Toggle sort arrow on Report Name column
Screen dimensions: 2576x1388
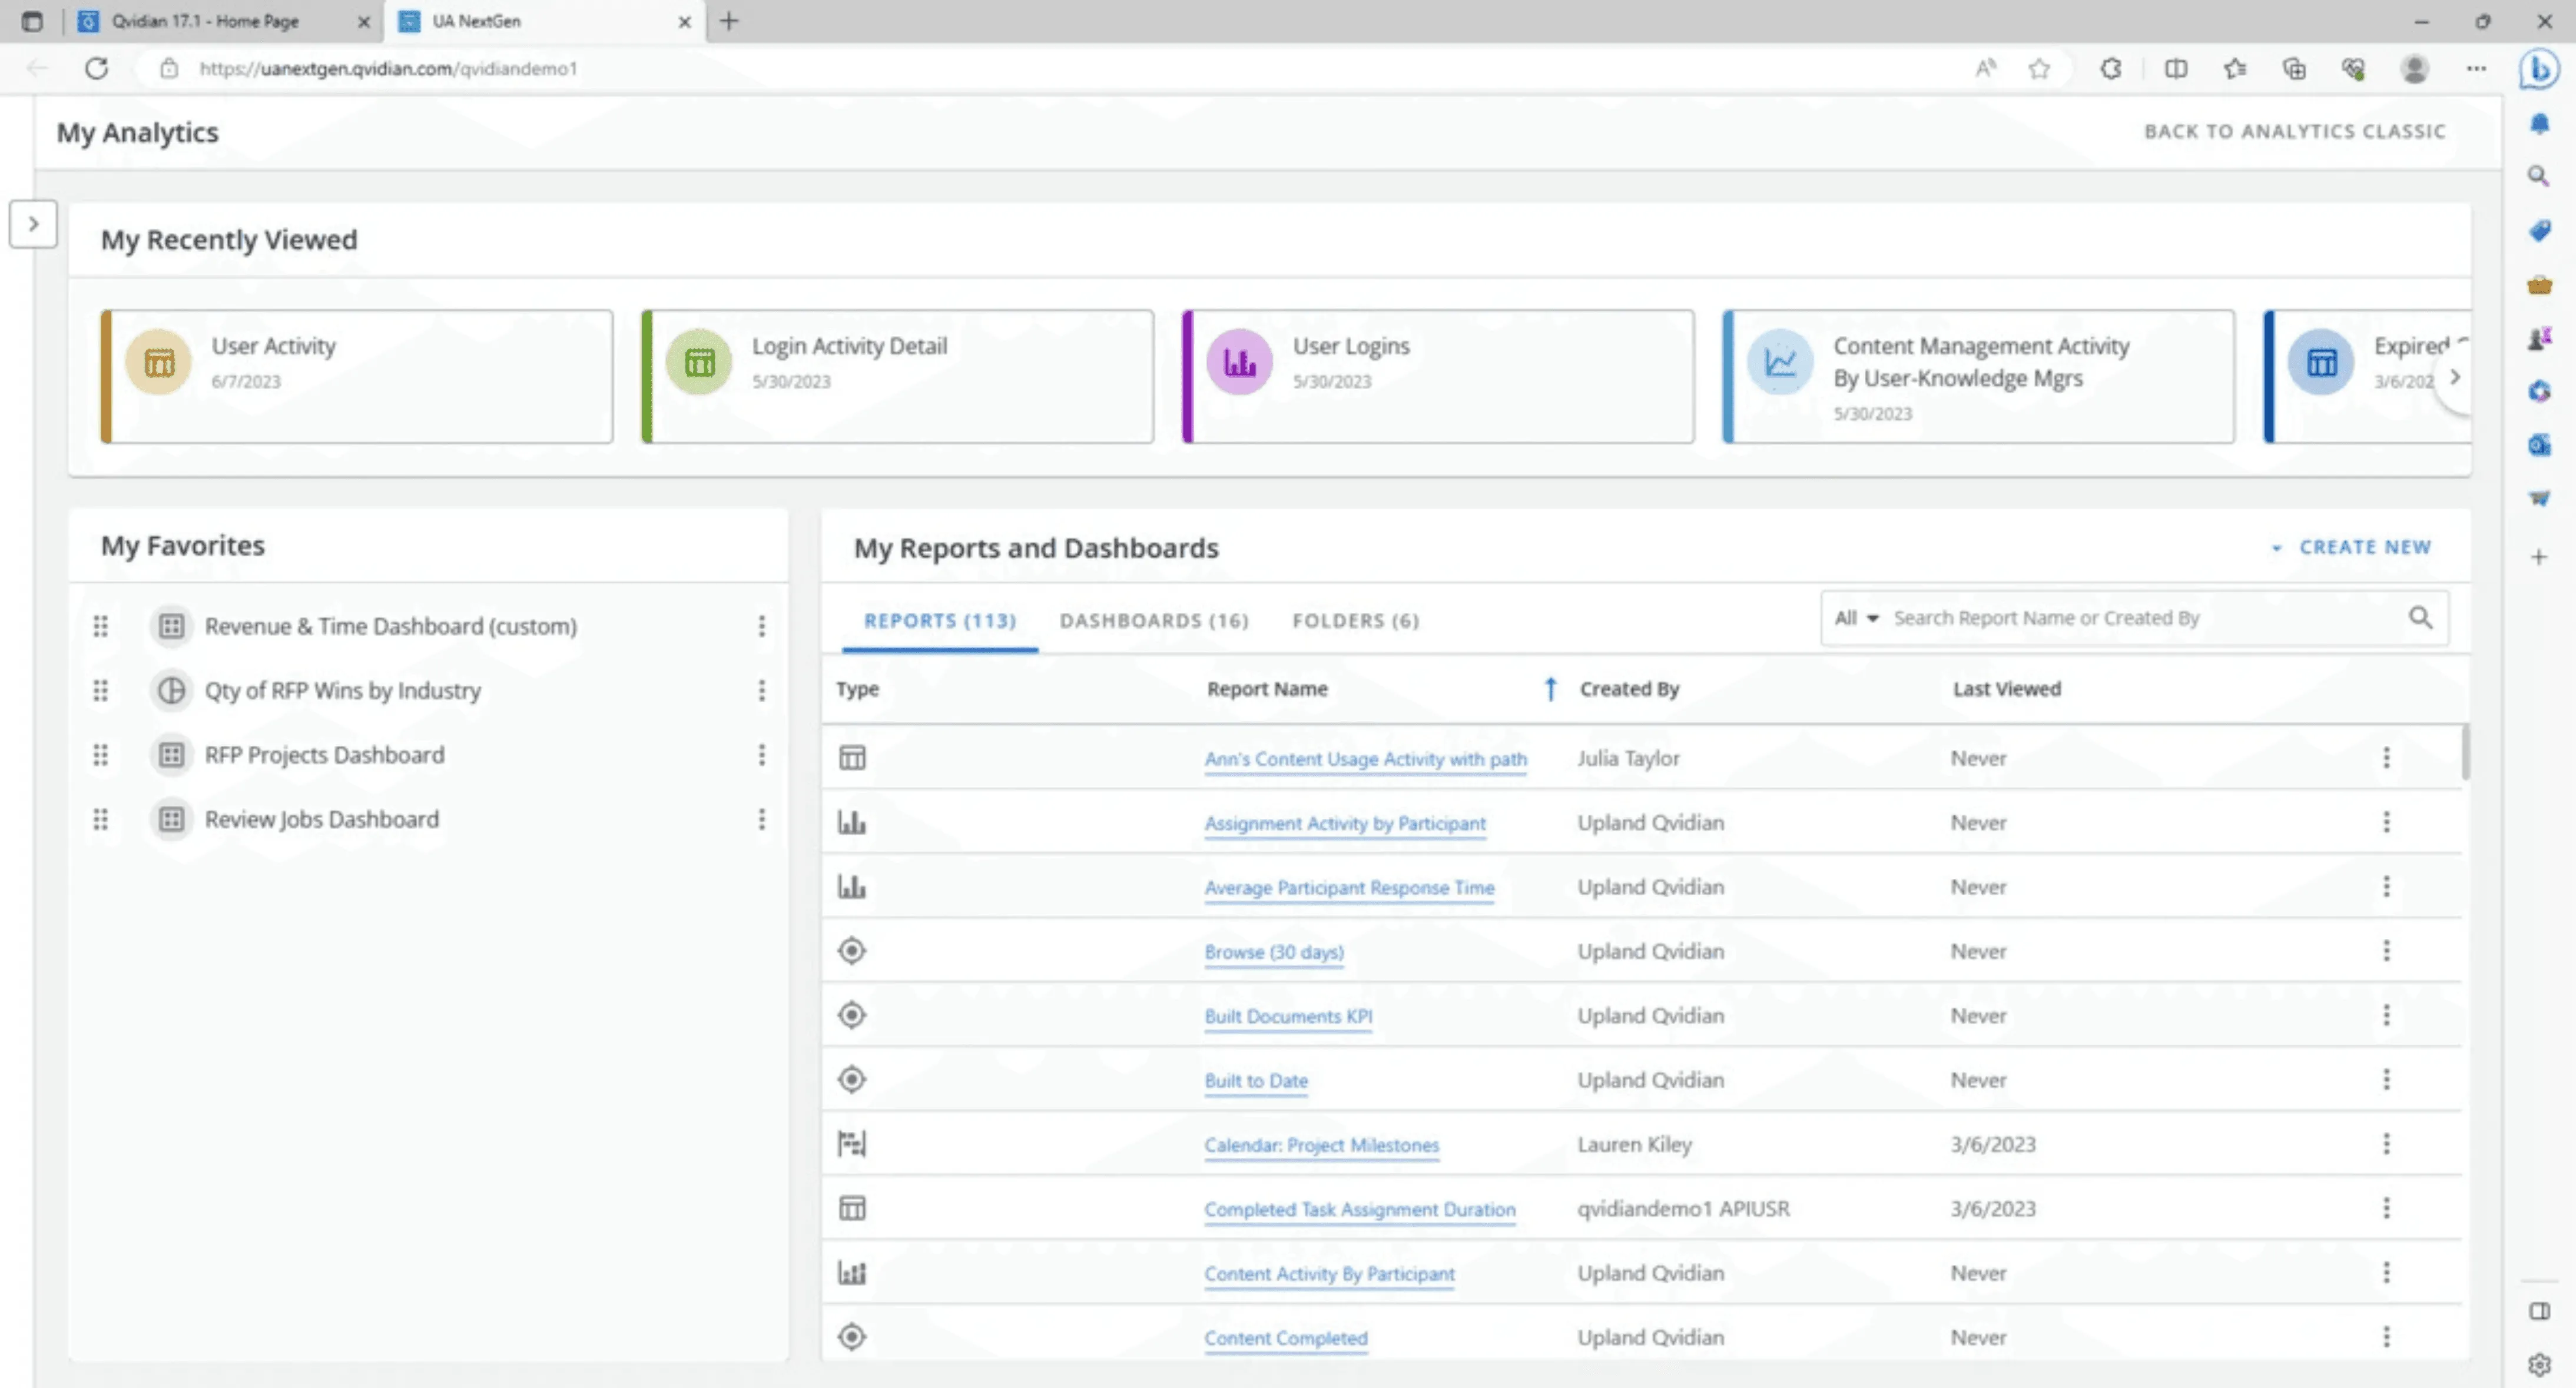click(1550, 688)
